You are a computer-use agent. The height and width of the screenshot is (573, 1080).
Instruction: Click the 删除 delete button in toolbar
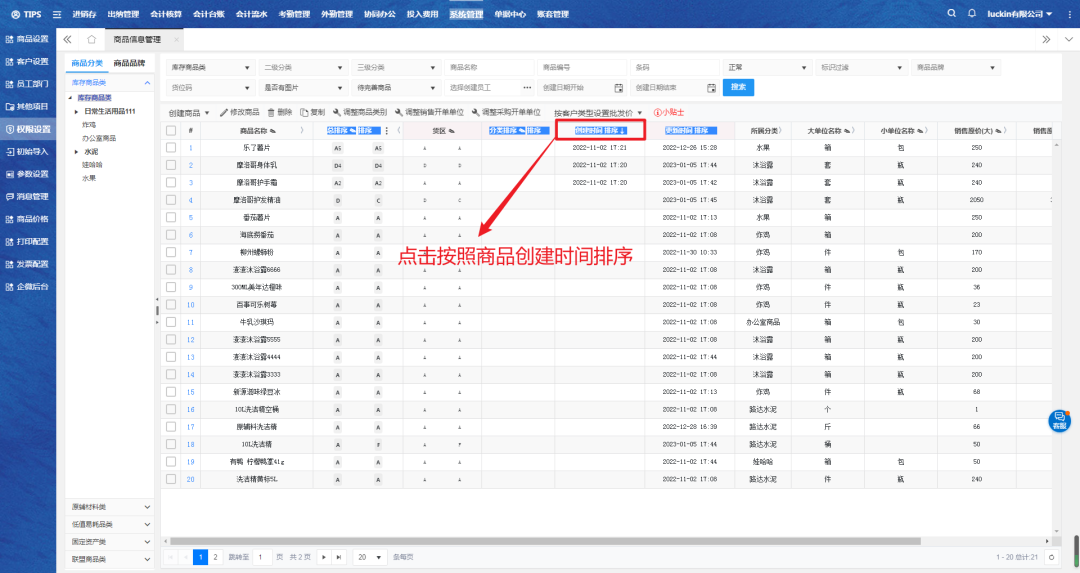coord(280,113)
